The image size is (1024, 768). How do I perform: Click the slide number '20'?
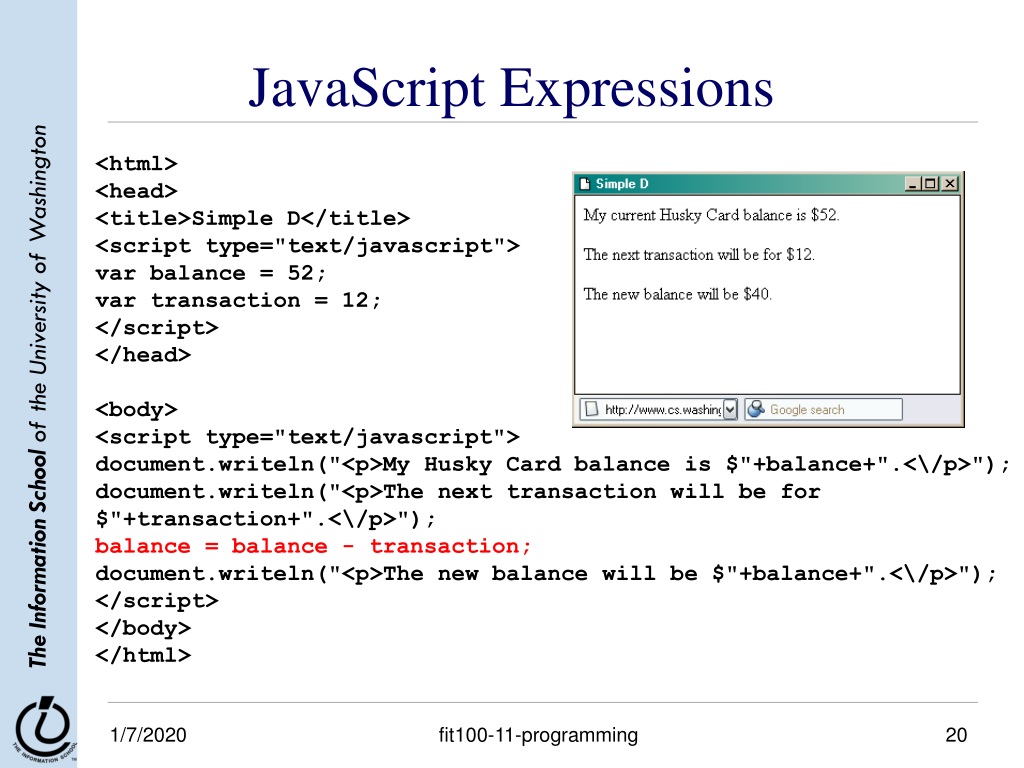956,735
